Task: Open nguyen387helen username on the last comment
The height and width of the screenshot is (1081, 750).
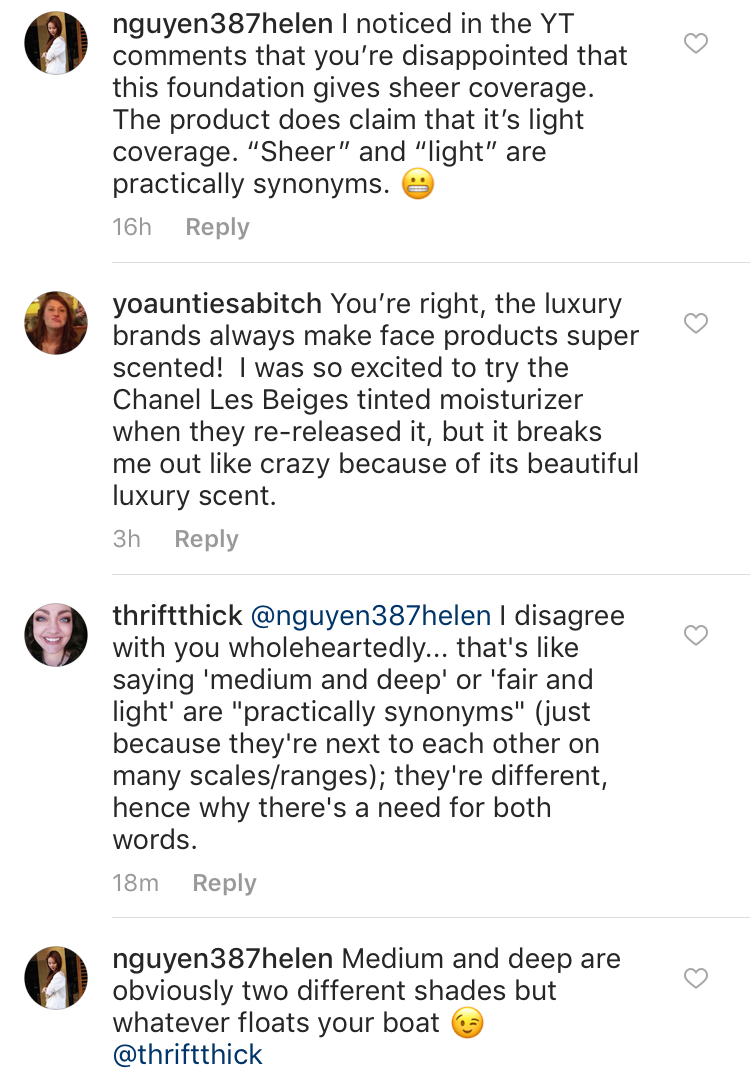Action: pyautogui.click(x=222, y=959)
